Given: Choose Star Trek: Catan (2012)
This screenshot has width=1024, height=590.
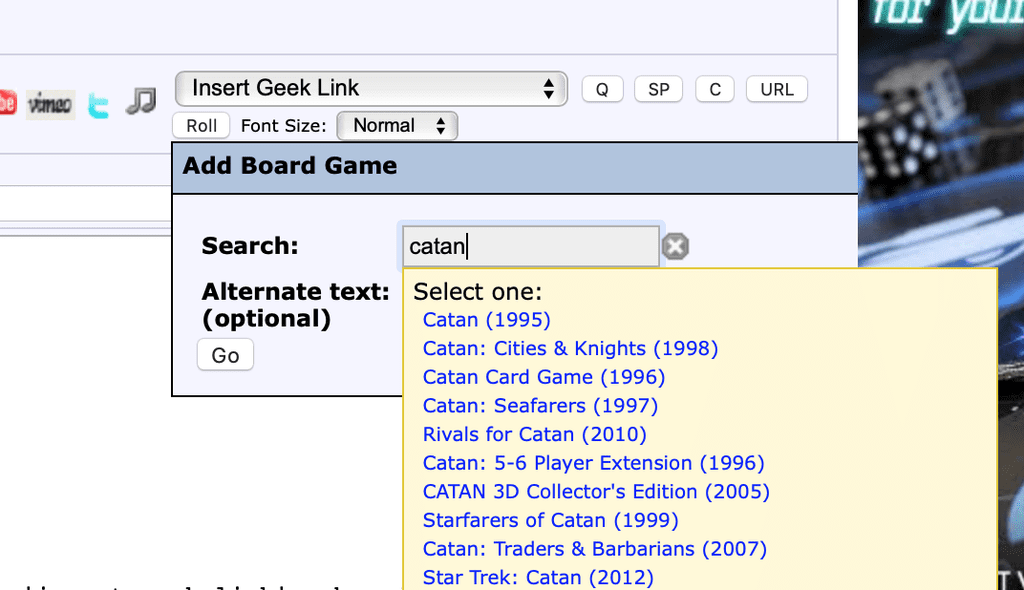Looking at the screenshot, I should (x=538, y=578).
